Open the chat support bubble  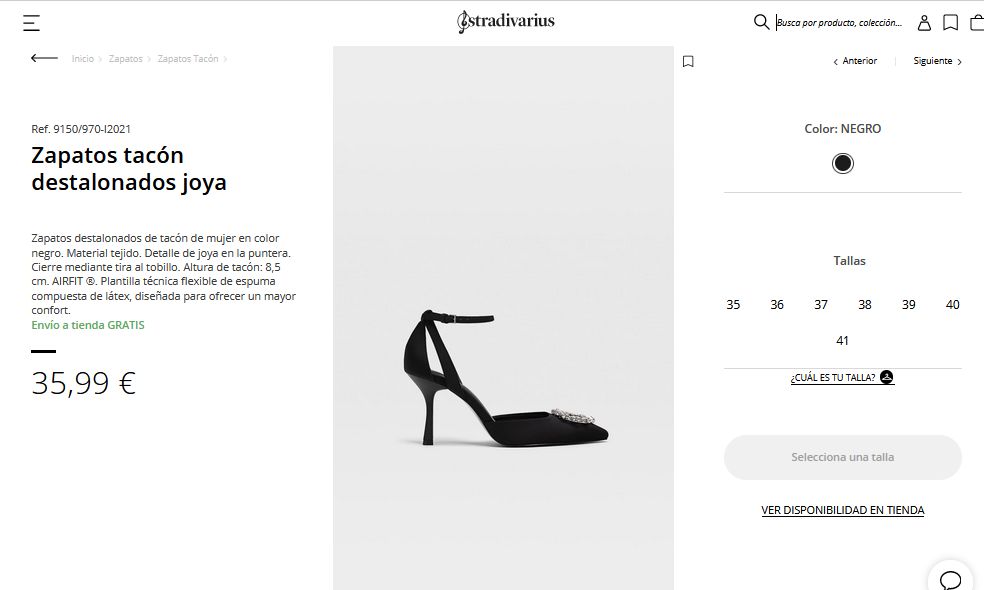pos(950,579)
